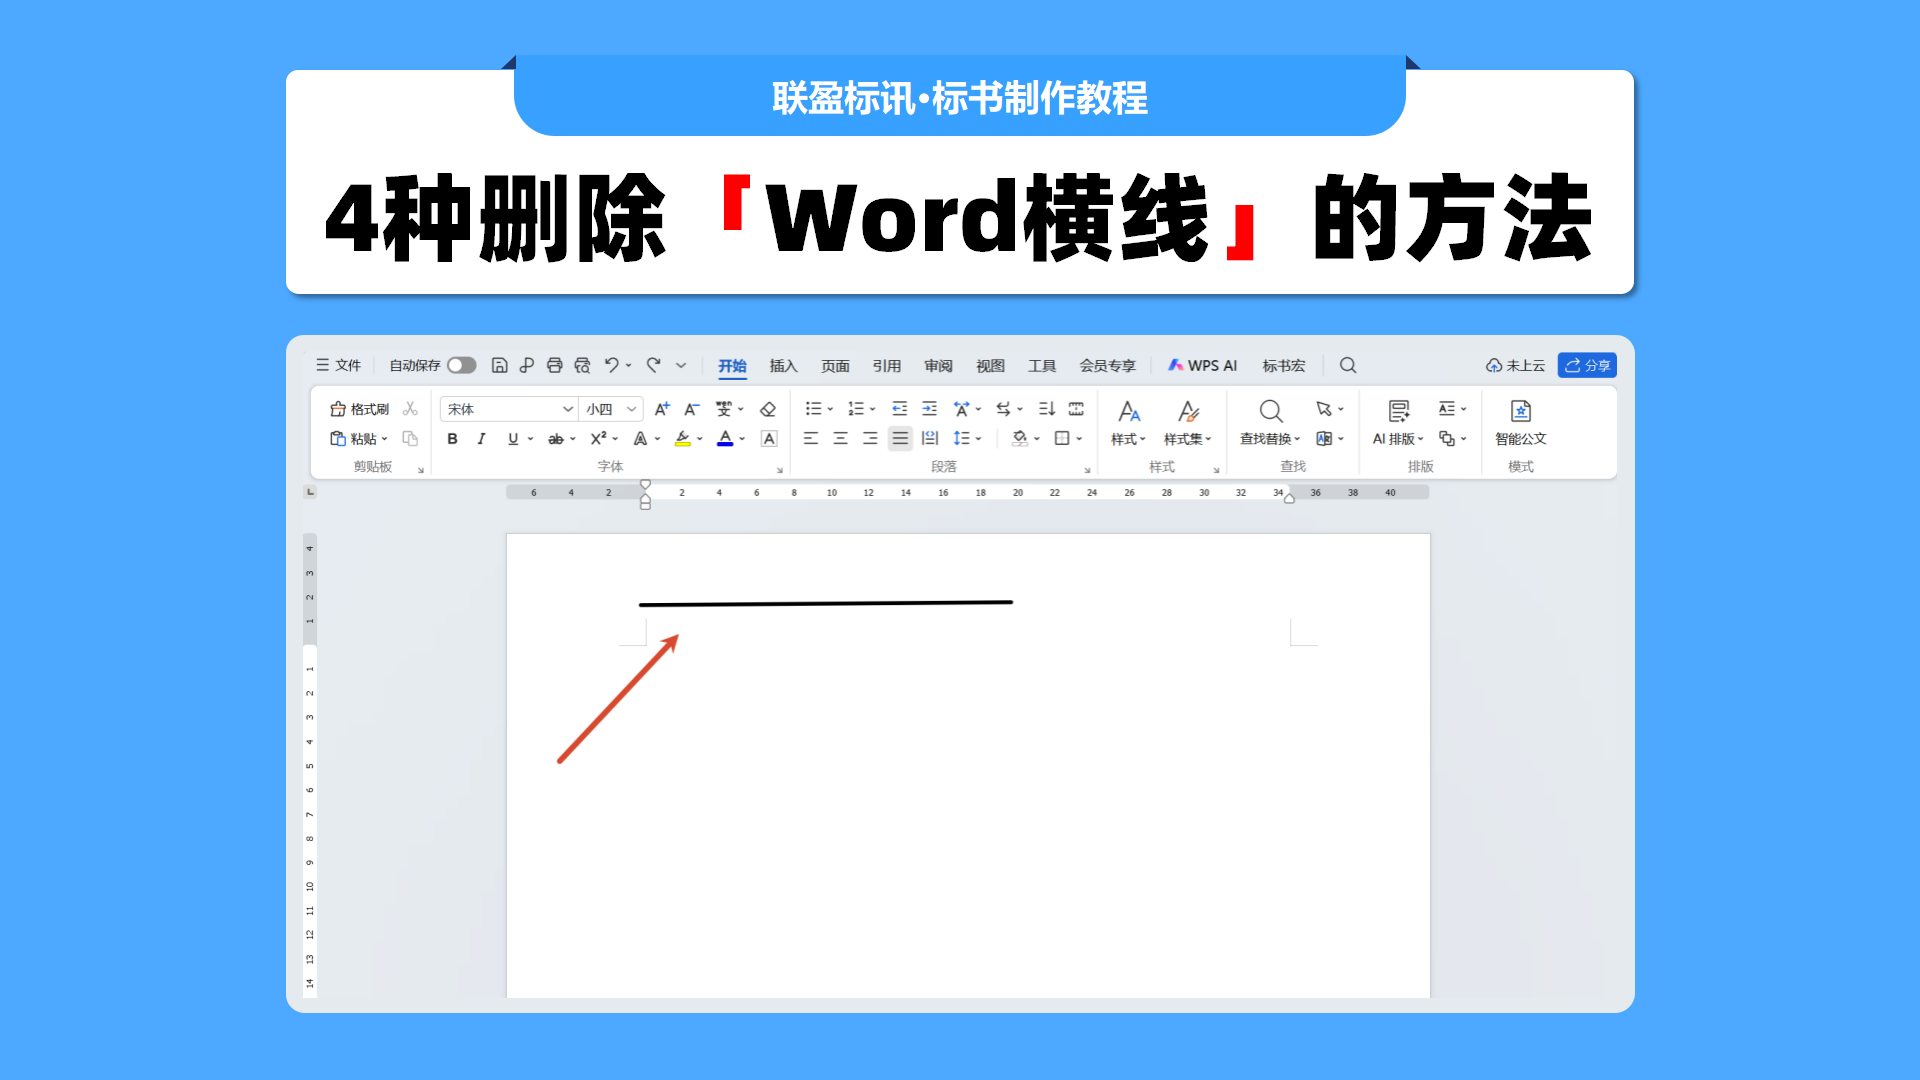Decrease font size with A- icon
Viewport: 1920px width, 1080px height.
(692, 409)
